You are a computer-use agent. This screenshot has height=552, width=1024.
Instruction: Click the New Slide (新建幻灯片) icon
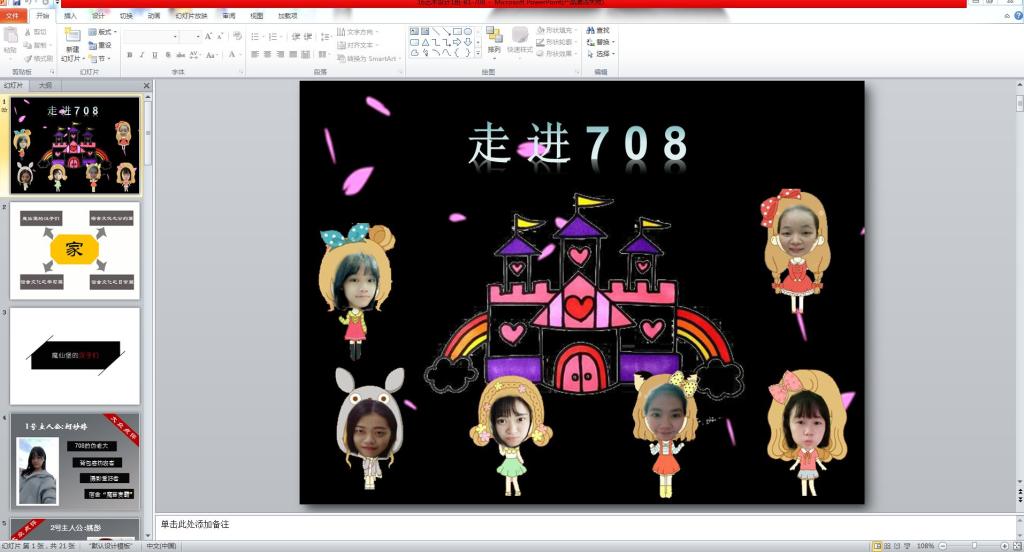[72, 38]
